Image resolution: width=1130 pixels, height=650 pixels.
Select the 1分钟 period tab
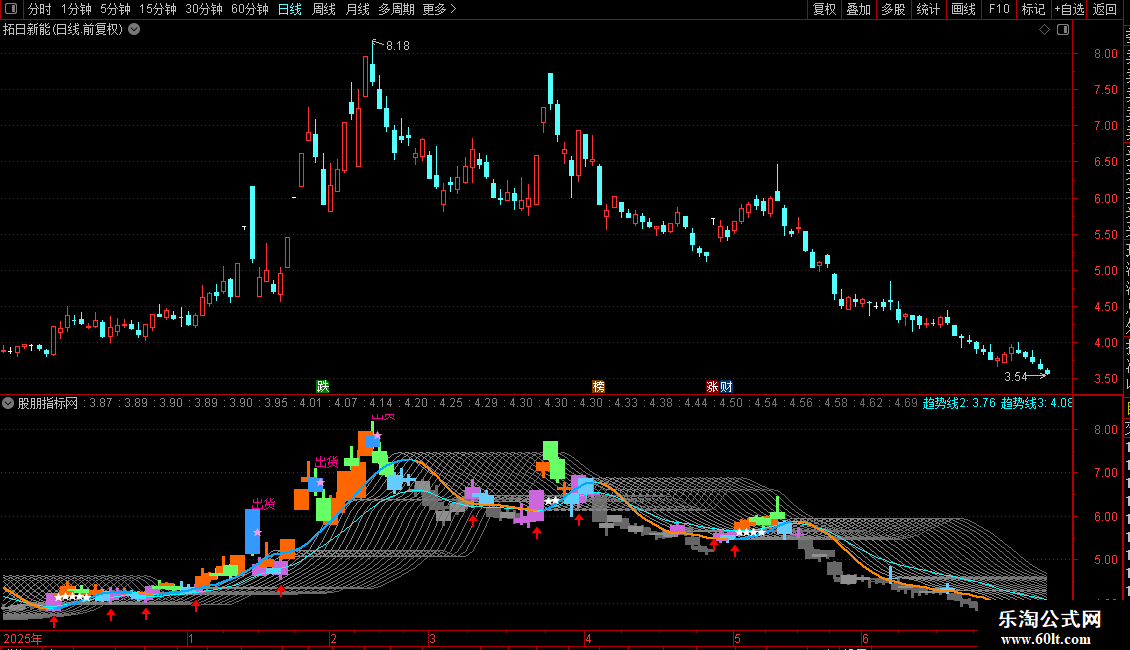[76, 9]
